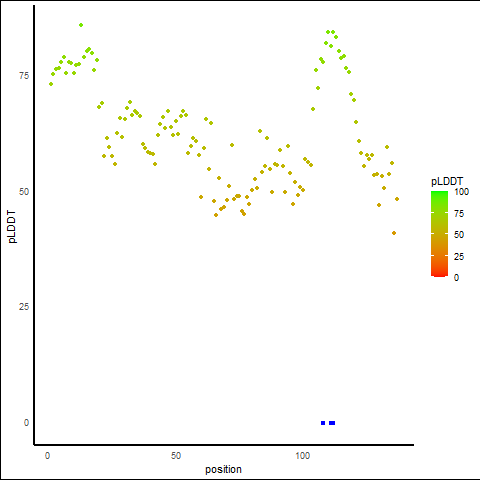The height and width of the screenshot is (480, 480).
Task: Click the pLDDT legend title
Action: pyautogui.click(x=447, y=182)
